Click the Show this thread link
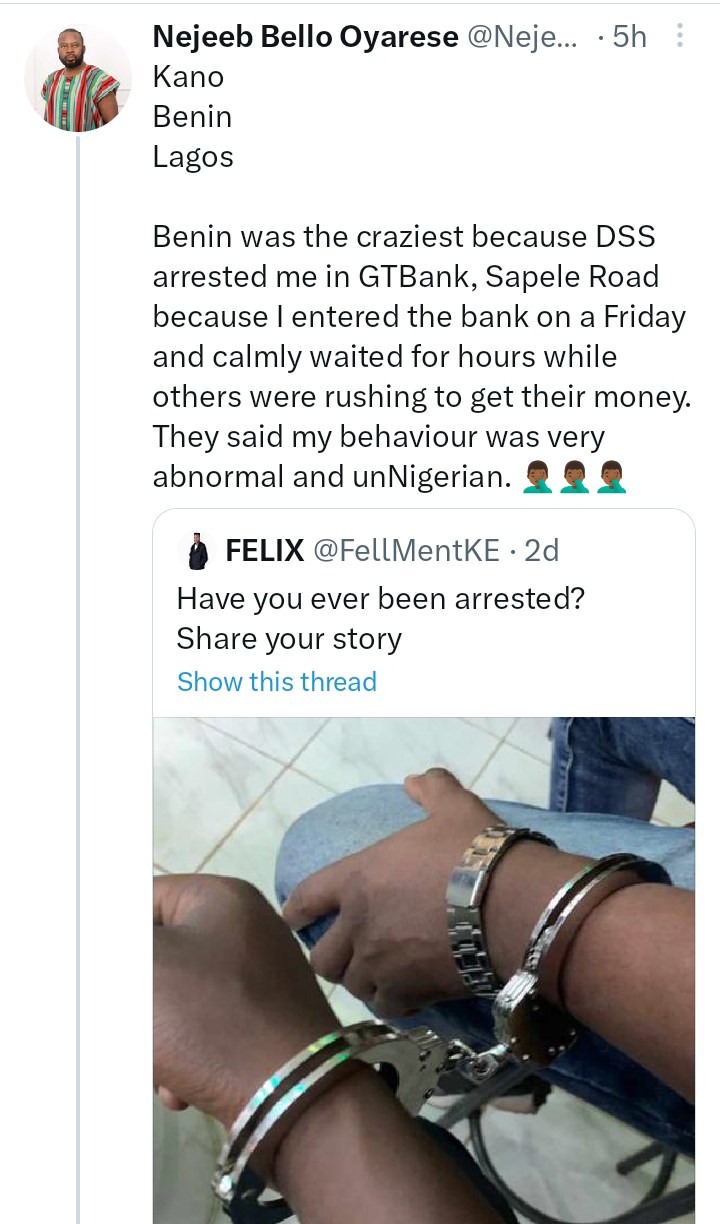Screen dimensions: 720x1224 (277, 682)
